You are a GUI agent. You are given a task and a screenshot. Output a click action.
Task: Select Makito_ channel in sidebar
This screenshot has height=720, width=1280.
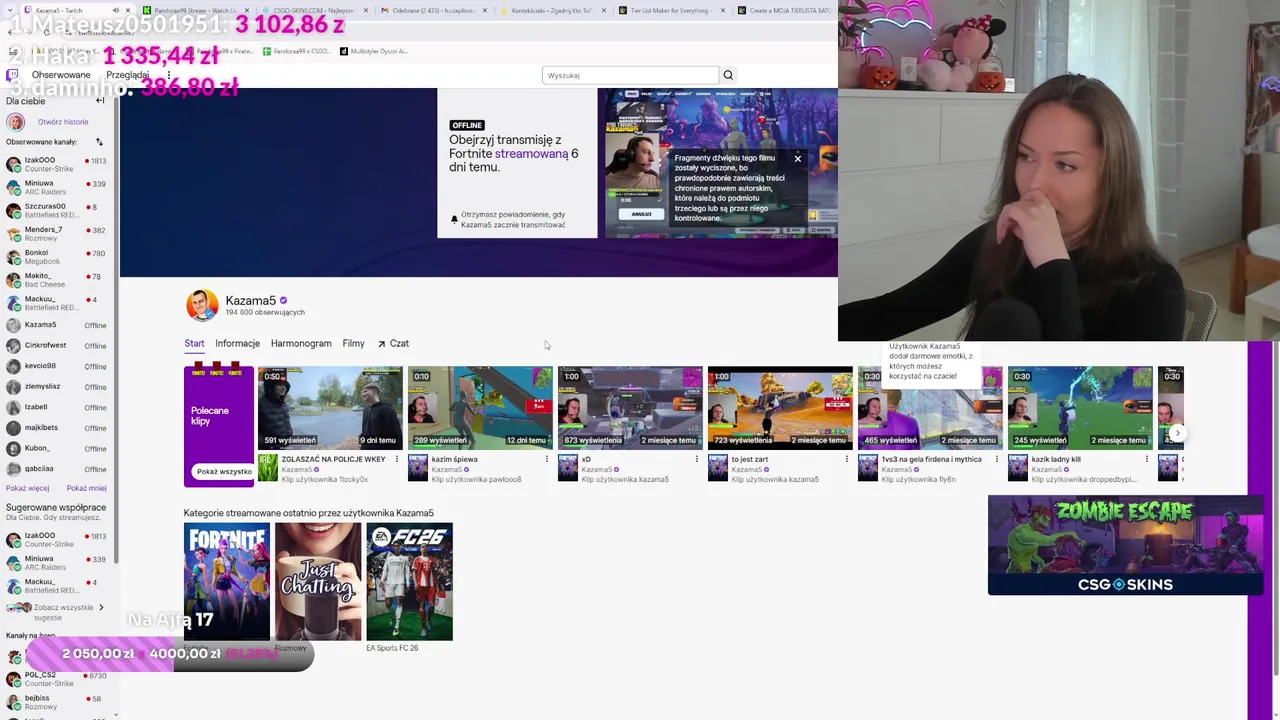click(55, 279)
